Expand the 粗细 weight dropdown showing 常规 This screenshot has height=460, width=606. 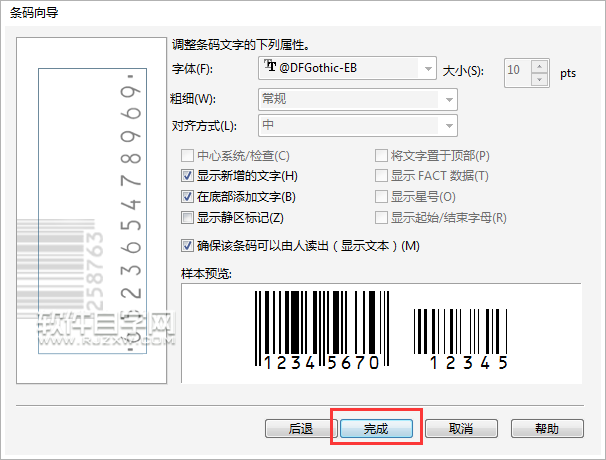[x=357, y=99]
